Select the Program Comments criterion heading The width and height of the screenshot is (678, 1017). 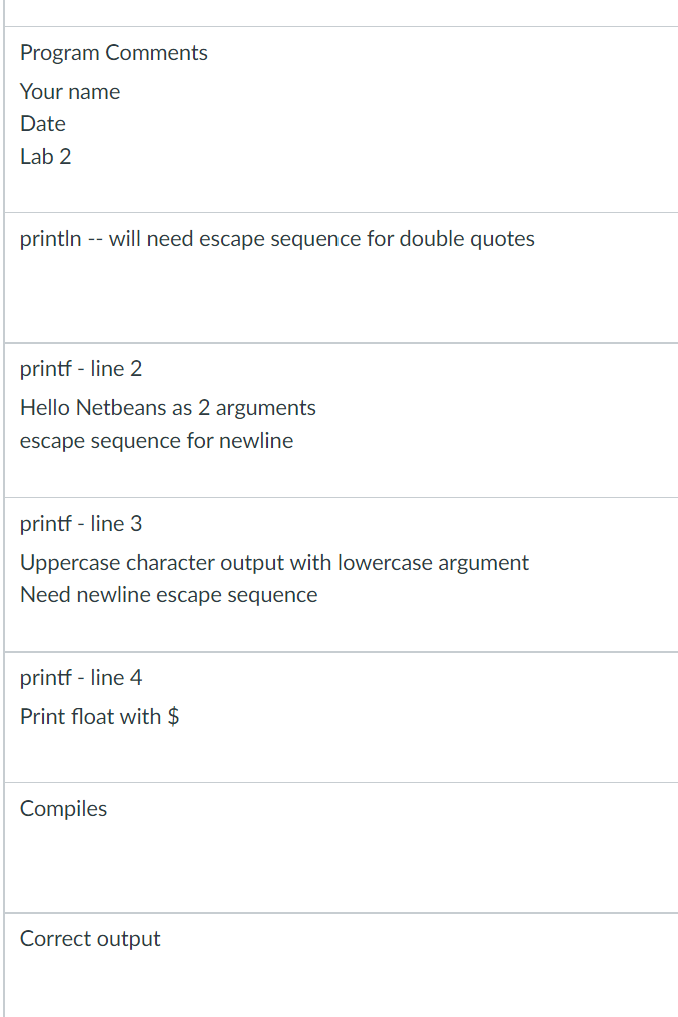click(x=114, y=53)
